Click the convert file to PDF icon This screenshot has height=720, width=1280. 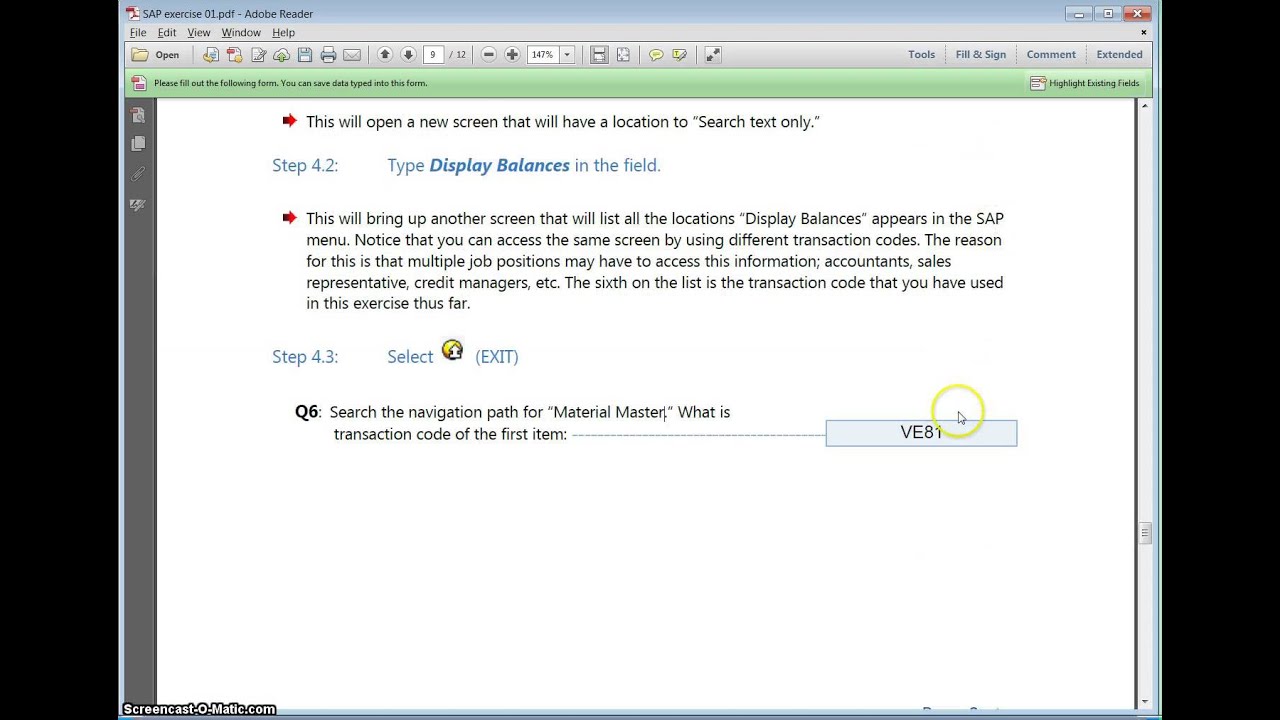pyautogui.click(x=211, y=55)
